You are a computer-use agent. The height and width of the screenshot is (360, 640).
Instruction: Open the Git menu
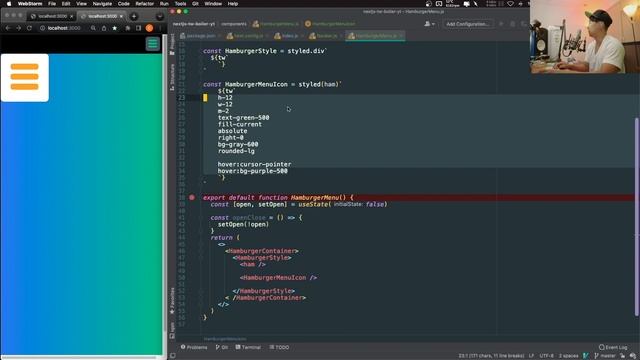pyautogui.click(x=195, y=4)
